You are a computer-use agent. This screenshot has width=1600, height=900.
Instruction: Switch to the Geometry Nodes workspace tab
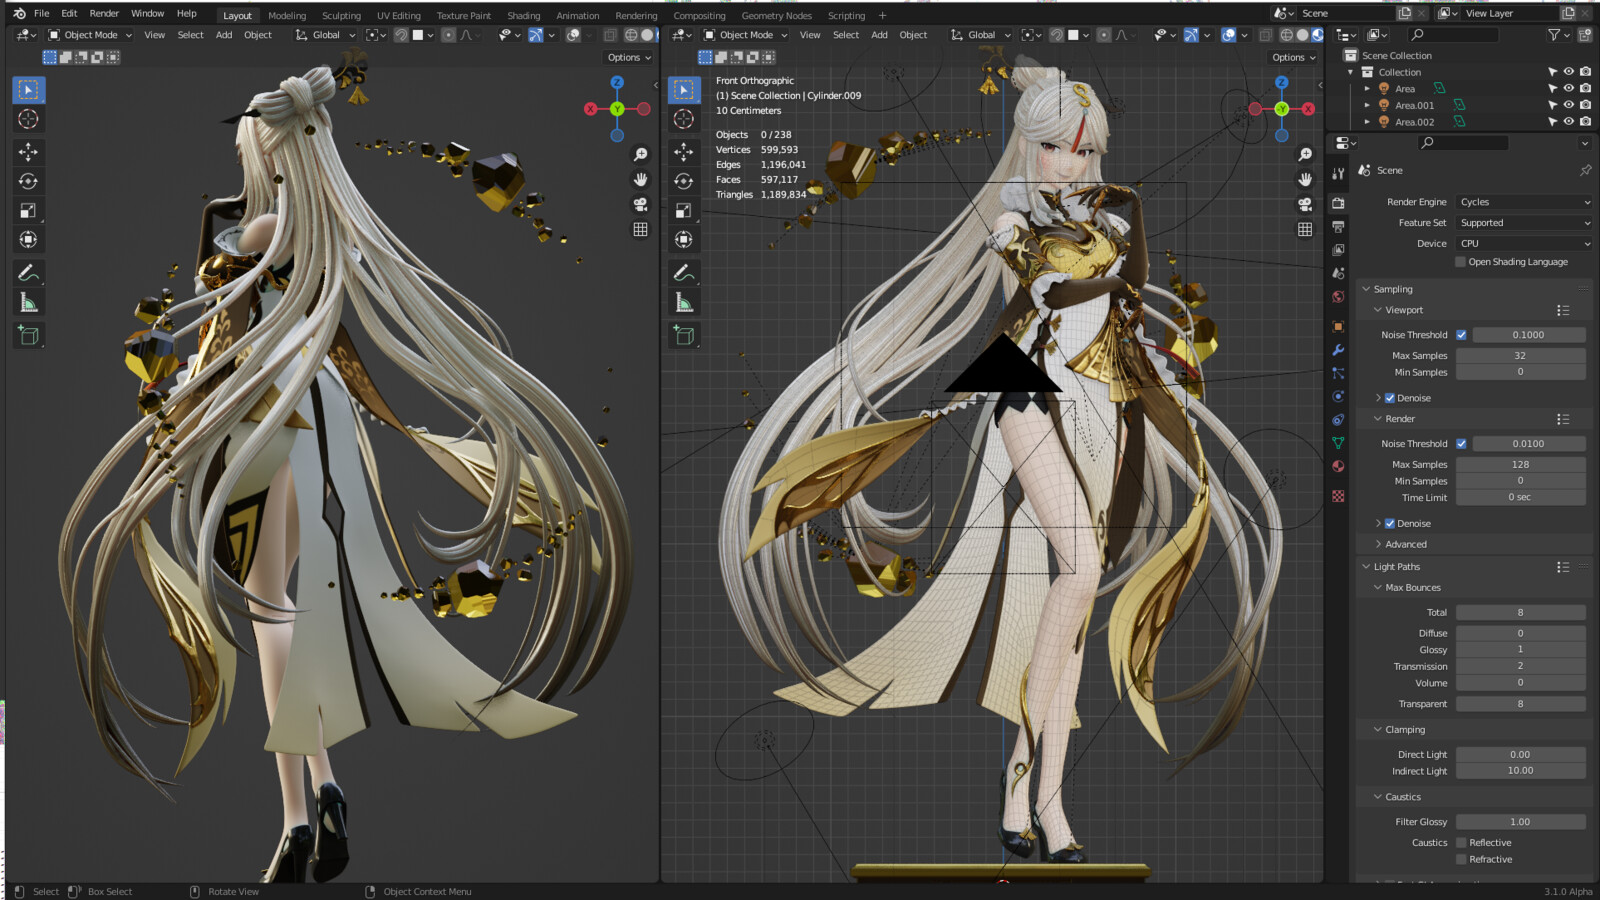click(x=776, y=16)
